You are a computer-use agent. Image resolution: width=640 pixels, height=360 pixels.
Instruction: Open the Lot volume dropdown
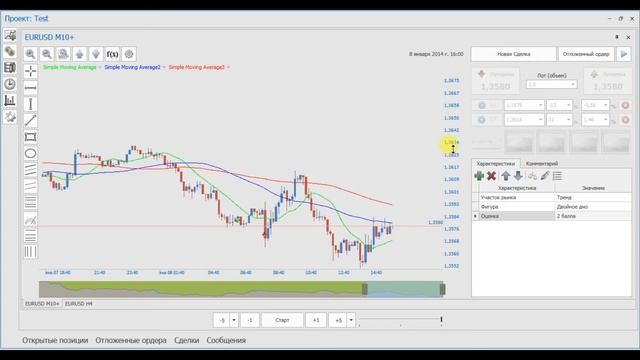[x=573, y=84]
